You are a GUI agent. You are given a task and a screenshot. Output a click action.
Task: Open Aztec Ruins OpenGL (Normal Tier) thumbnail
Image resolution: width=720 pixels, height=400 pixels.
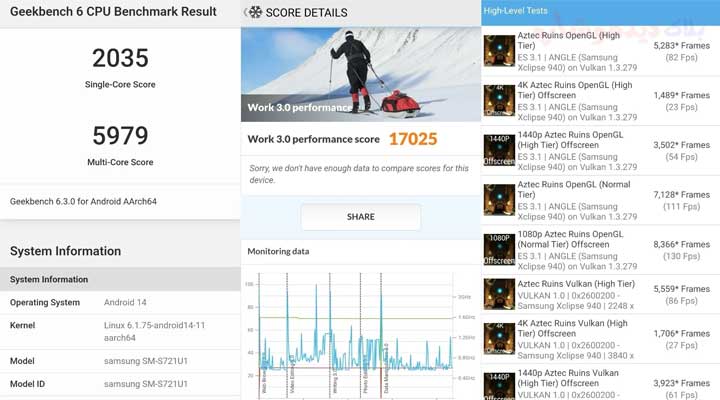(x=499, y=200)
